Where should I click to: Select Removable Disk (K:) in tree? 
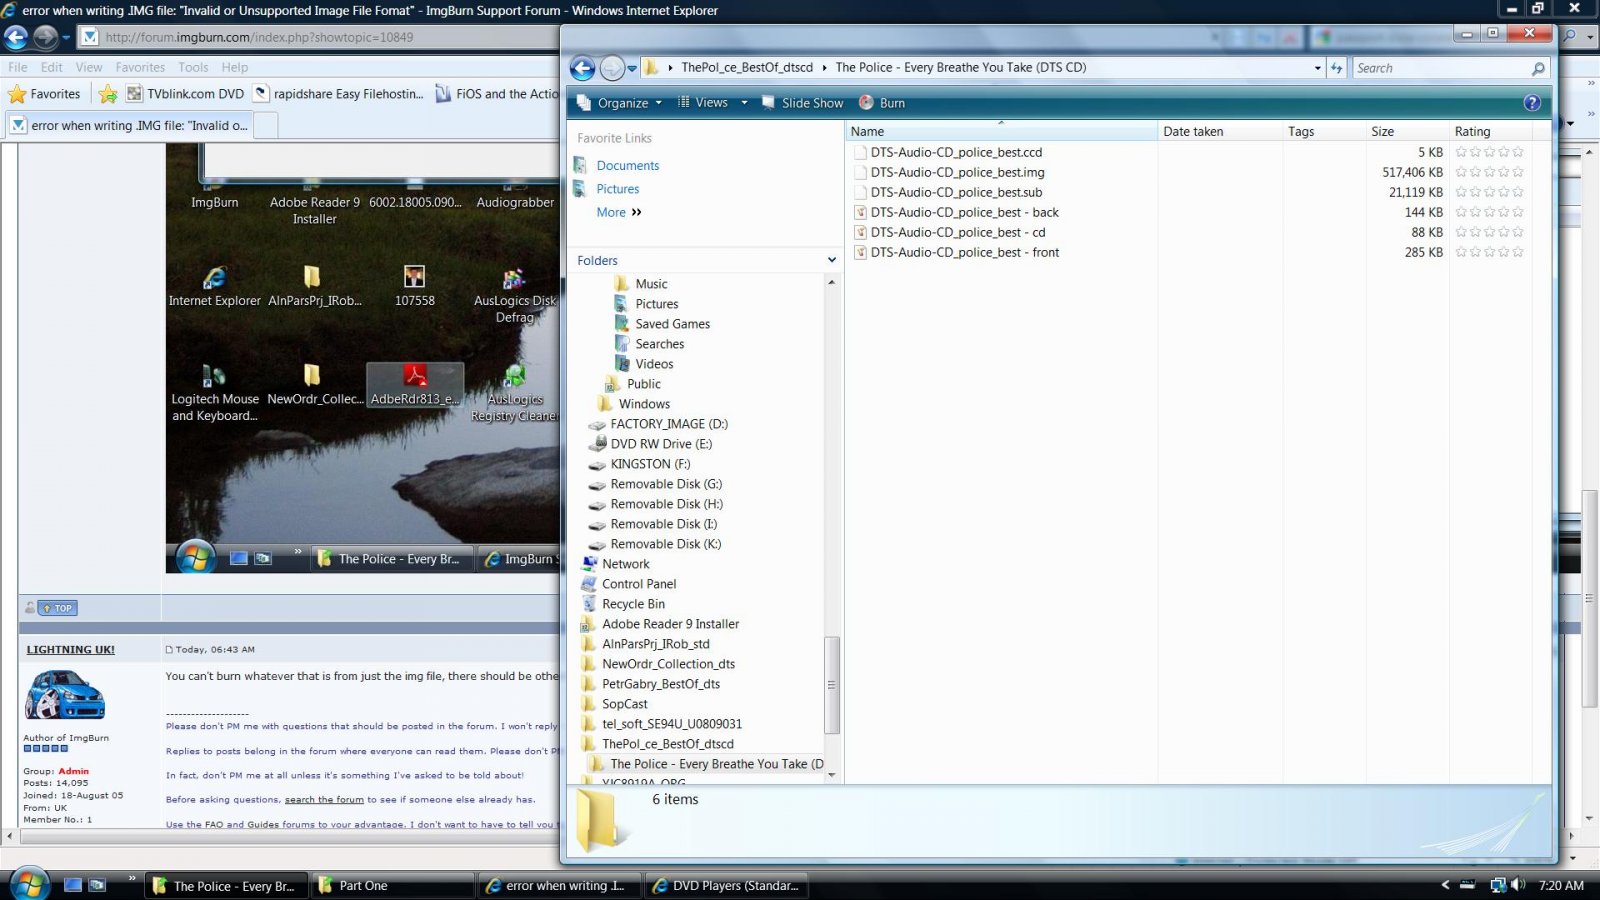[x=666, y=544]
